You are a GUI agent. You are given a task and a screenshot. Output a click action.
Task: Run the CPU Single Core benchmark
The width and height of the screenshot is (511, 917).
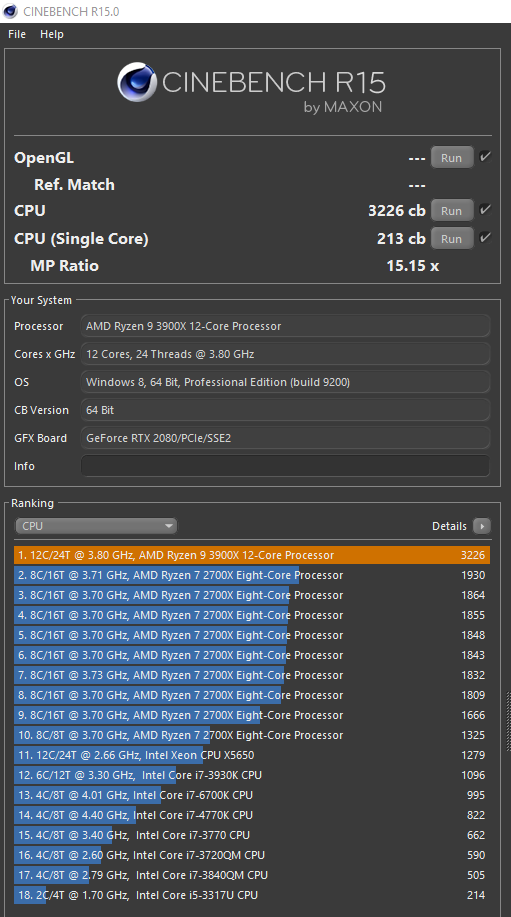click(x=451, y=239)
